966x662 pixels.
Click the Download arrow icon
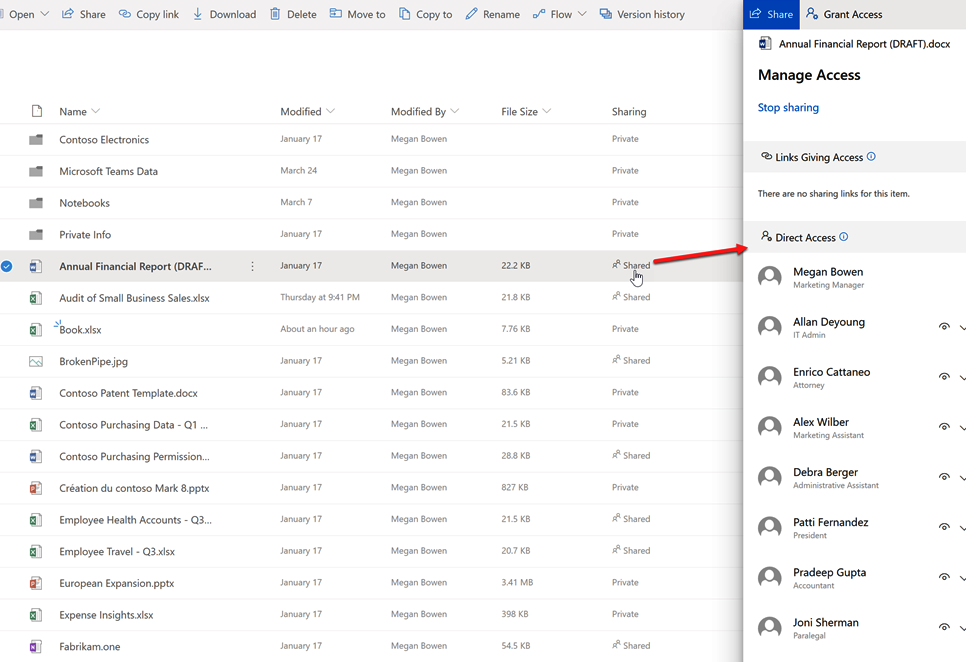point(197,14)
